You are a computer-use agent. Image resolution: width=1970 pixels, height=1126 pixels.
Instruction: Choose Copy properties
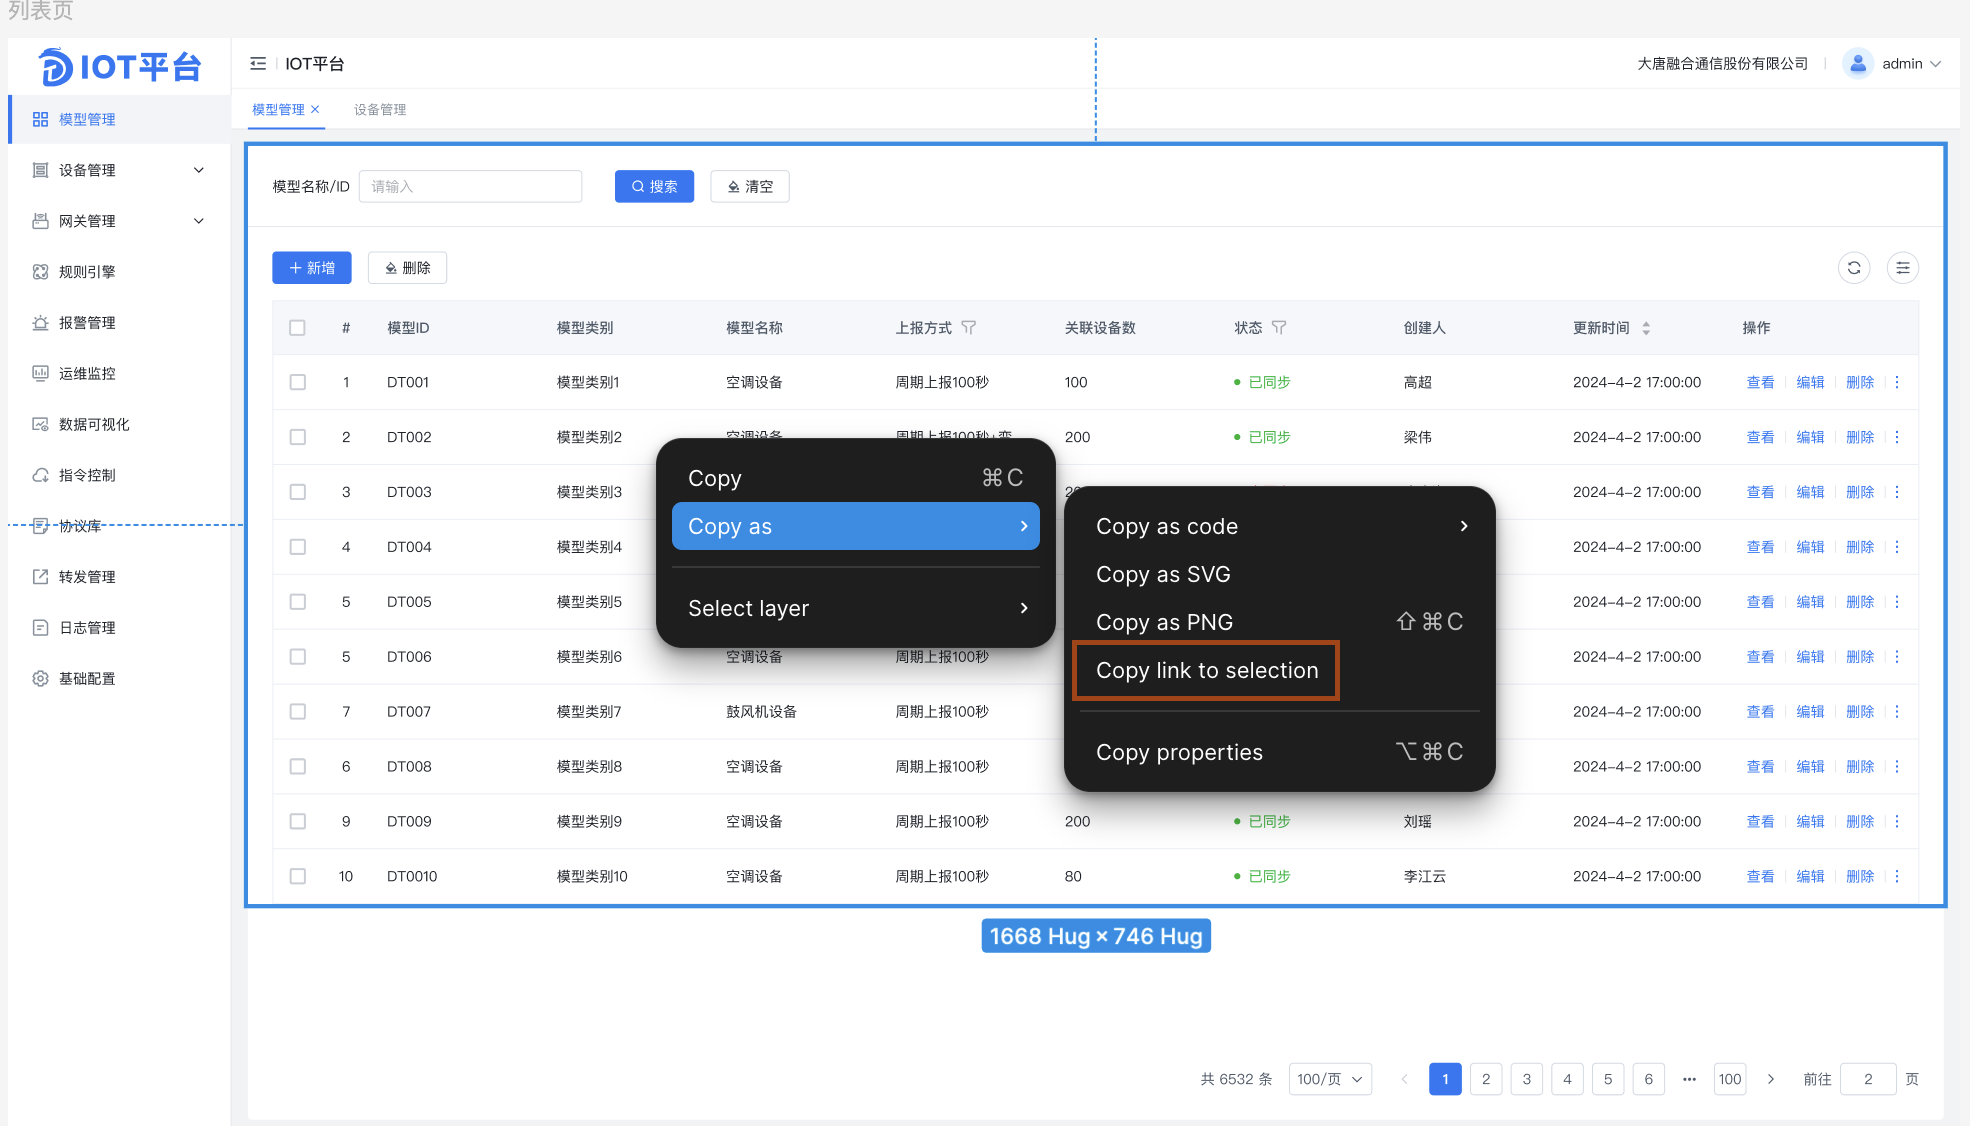point(1280,753)
